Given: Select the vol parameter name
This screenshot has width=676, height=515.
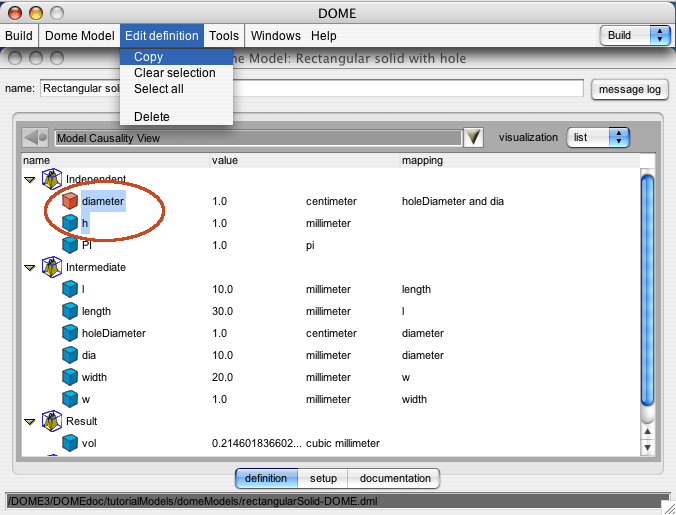Looking at the screenshot, I should tap(89, 443).
